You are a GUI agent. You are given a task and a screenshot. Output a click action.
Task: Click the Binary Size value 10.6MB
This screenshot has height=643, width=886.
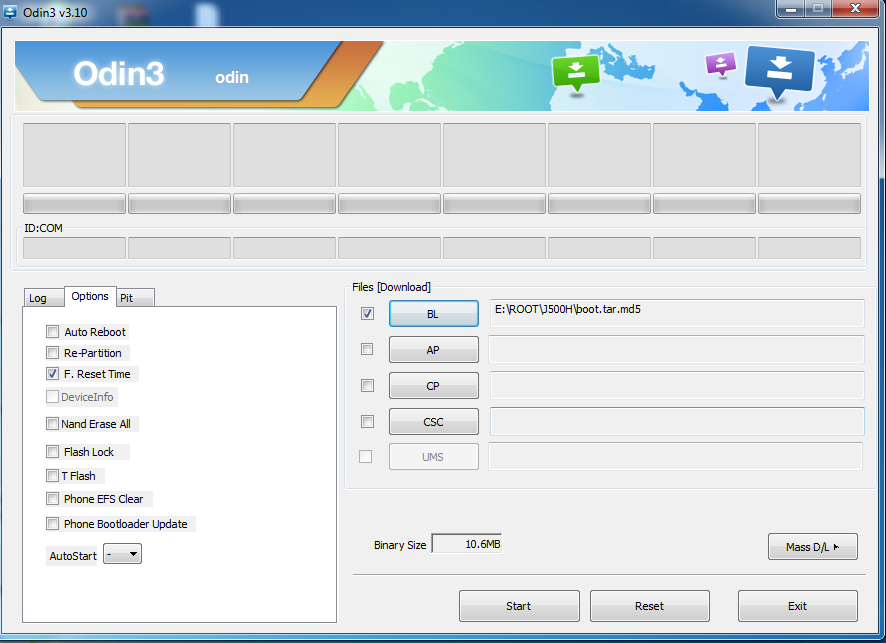467,544
